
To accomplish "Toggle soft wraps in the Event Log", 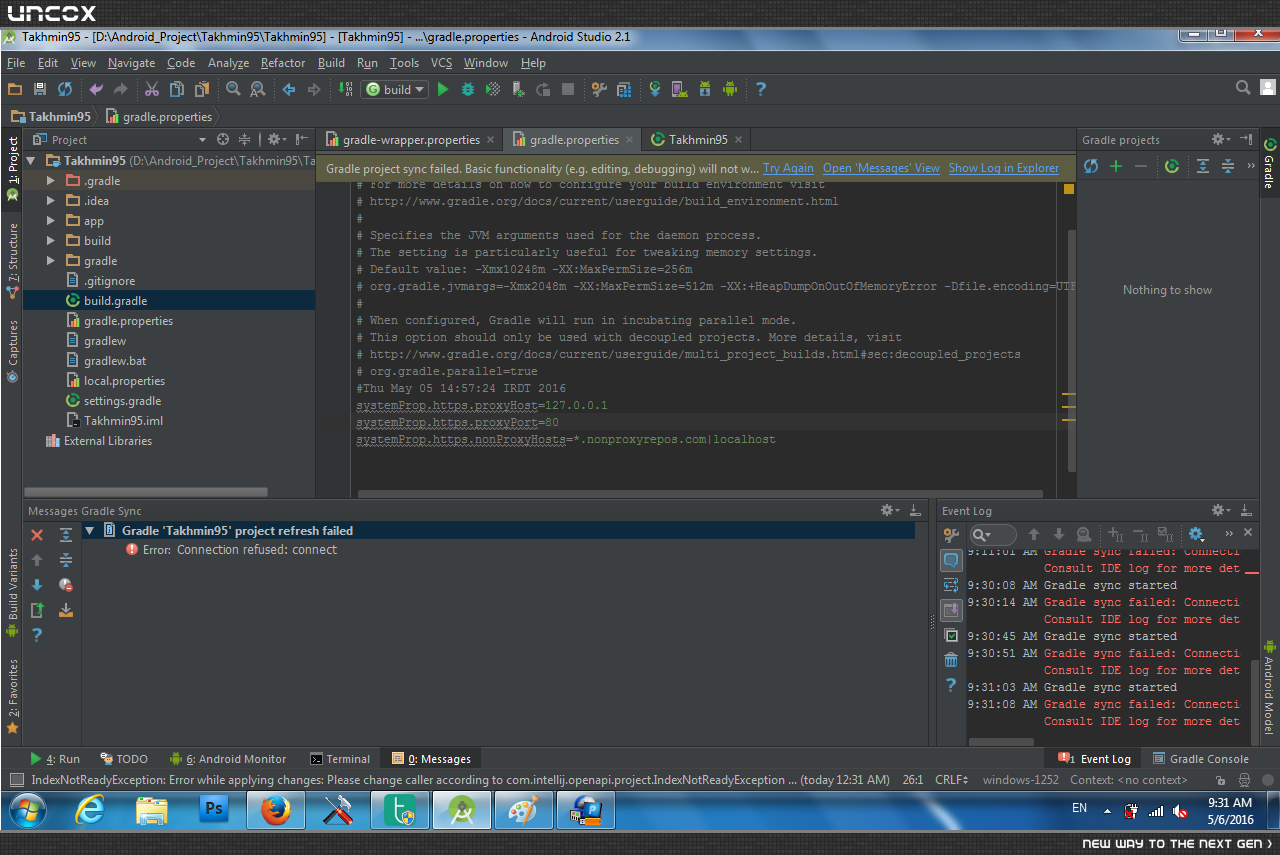I will (x=951, y=585).
